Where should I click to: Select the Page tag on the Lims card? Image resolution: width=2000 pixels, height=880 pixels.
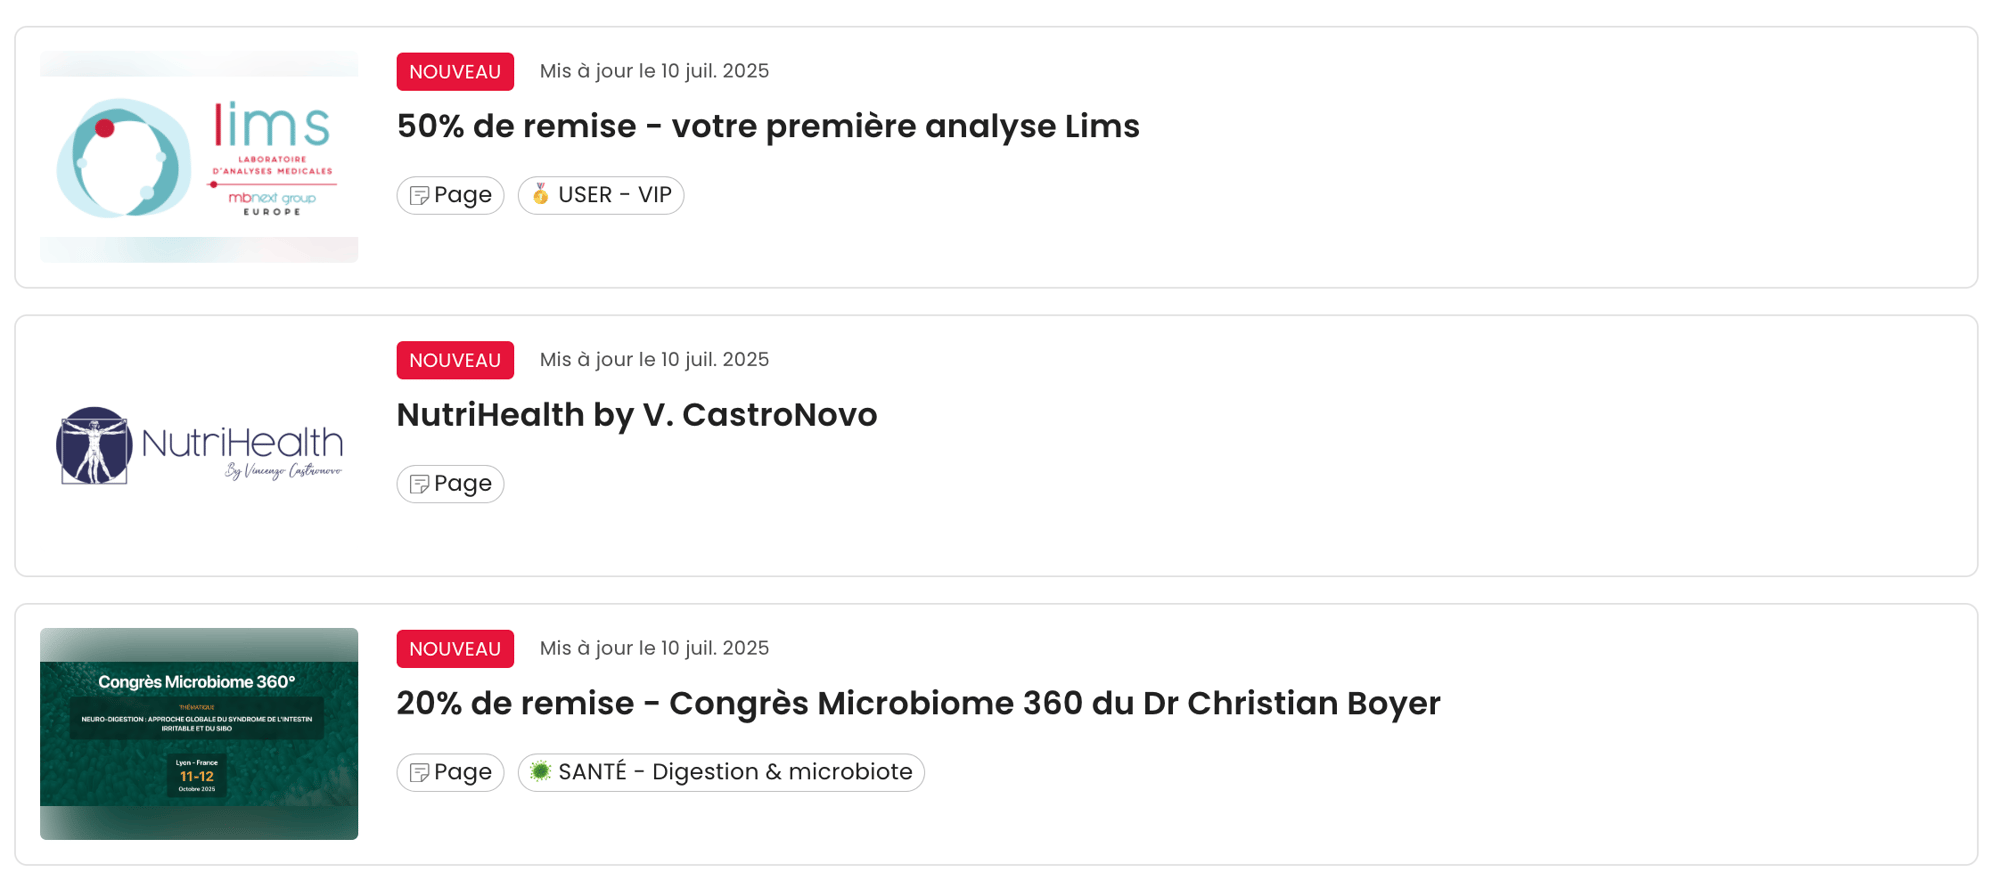point(450,195)
